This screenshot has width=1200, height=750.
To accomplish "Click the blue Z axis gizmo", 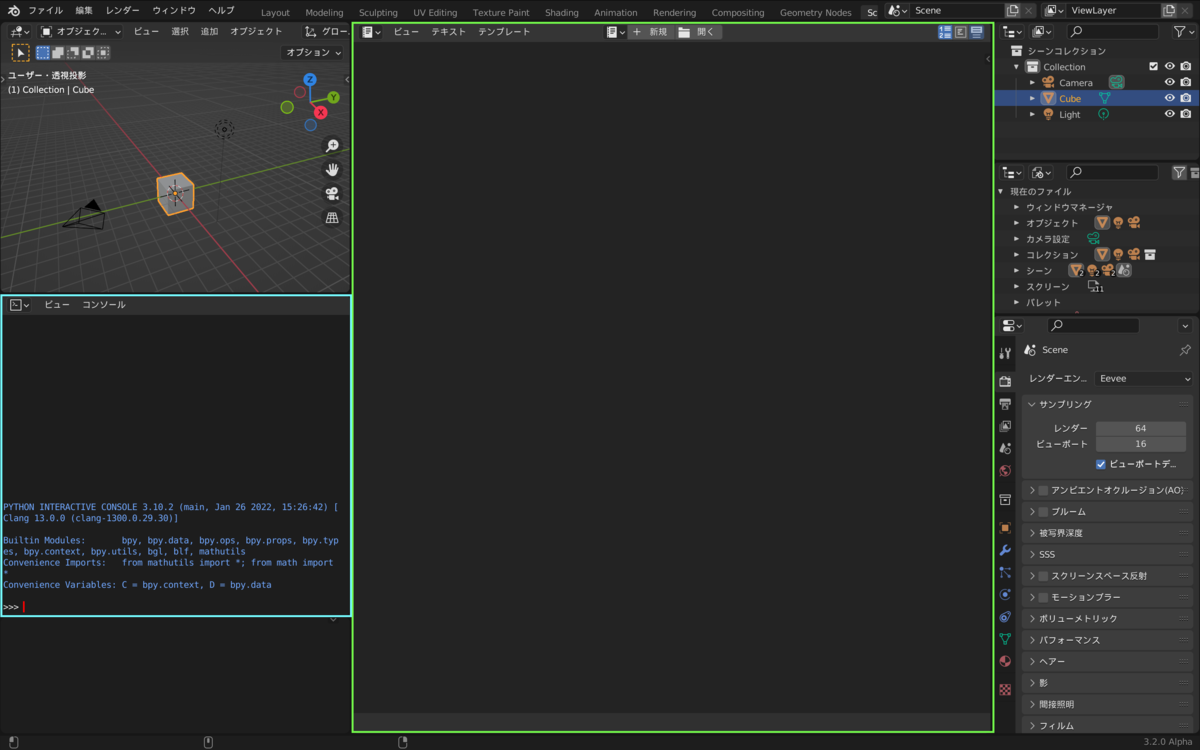I will (x=310, y=79).
